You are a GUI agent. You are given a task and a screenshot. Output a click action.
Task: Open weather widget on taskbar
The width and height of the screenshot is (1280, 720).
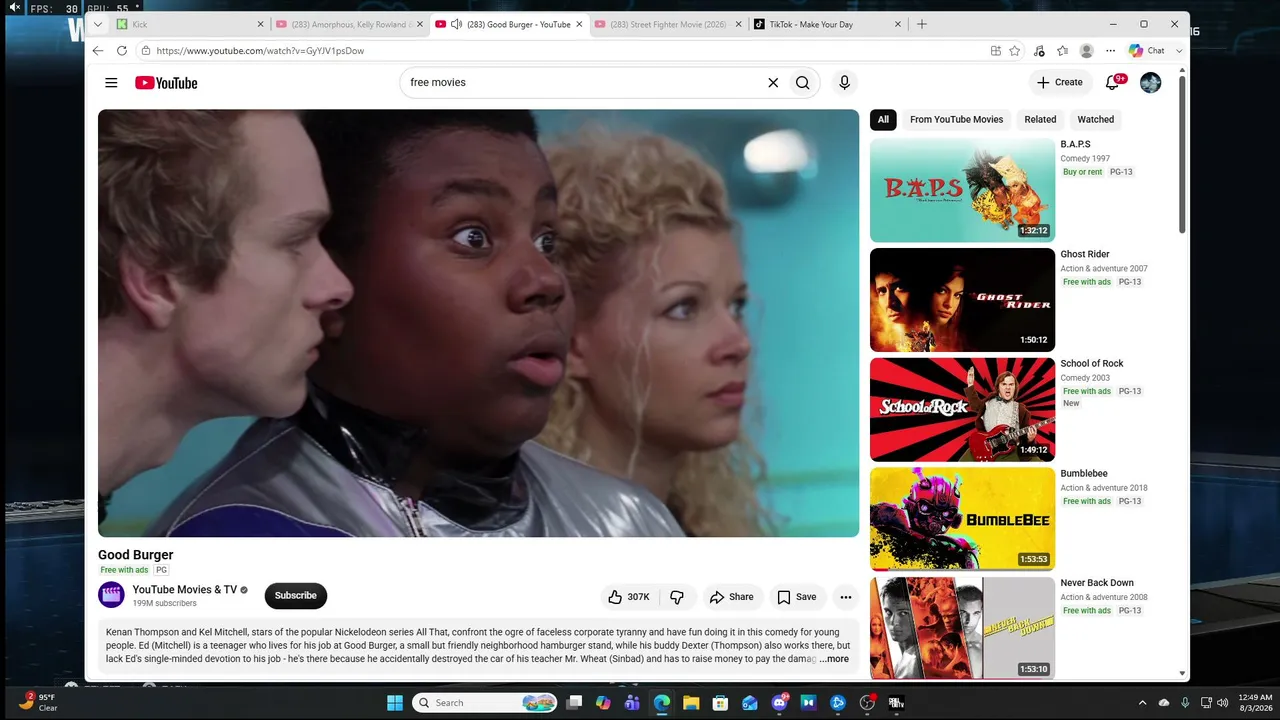coord(40,702)
